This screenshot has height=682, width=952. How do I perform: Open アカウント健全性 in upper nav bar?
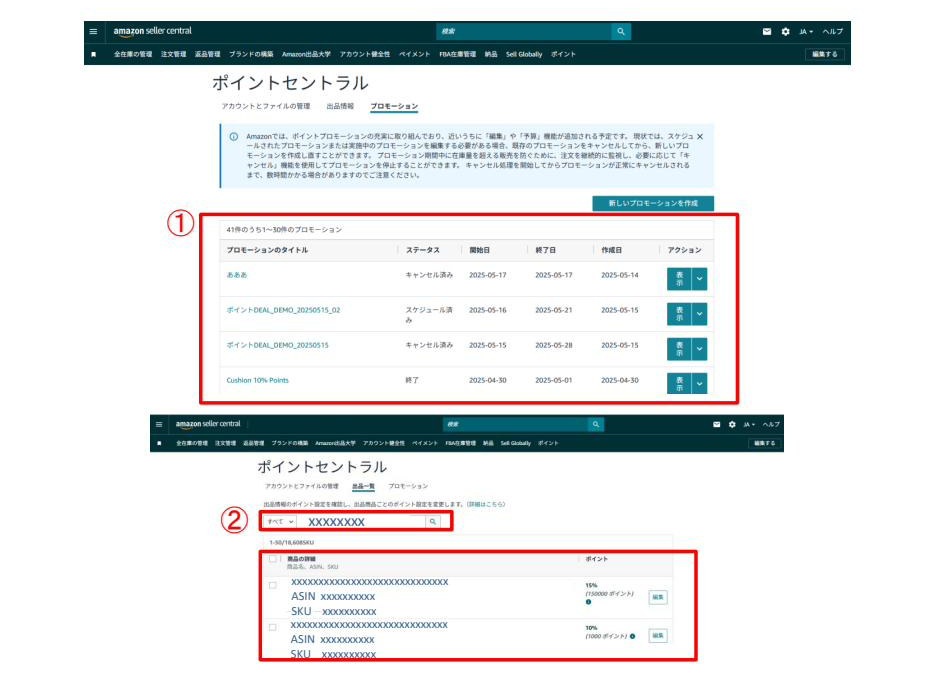pos(365,54)
